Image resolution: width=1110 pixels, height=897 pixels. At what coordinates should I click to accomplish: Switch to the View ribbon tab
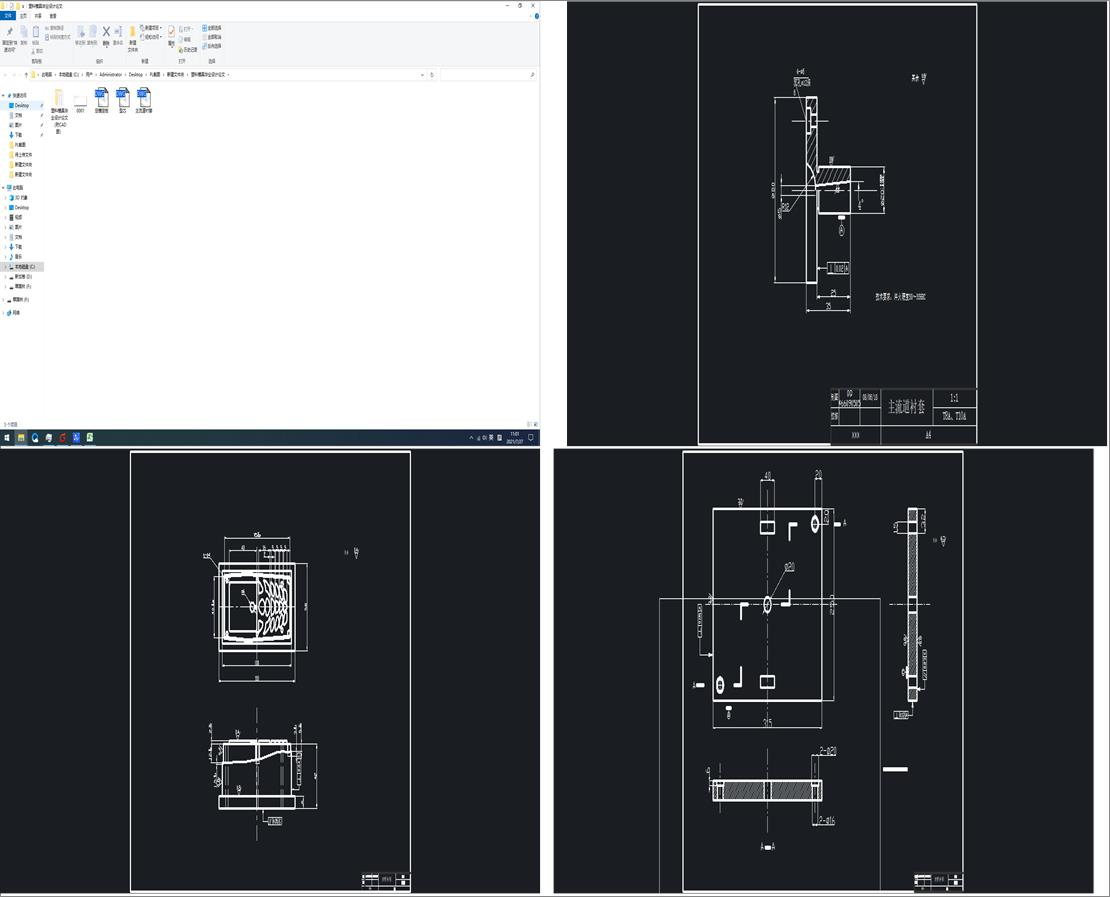pyautogui.click(x=53, y=16)
